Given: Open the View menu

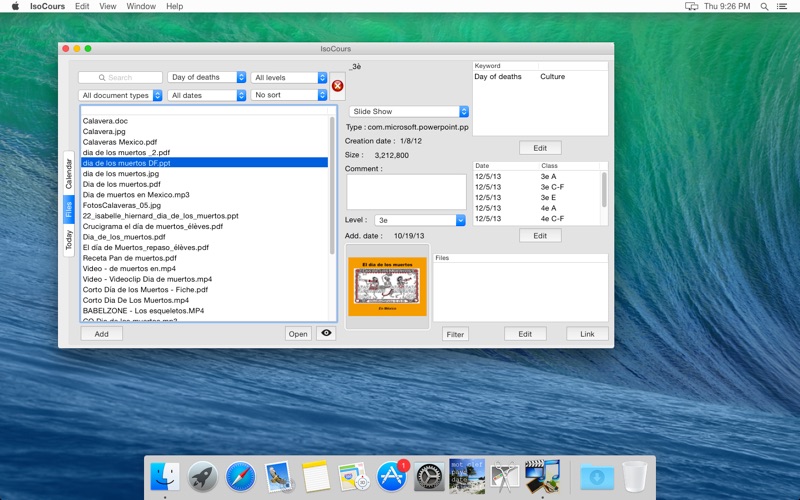Looking at the screenshot, I should [x=108, y=6].
